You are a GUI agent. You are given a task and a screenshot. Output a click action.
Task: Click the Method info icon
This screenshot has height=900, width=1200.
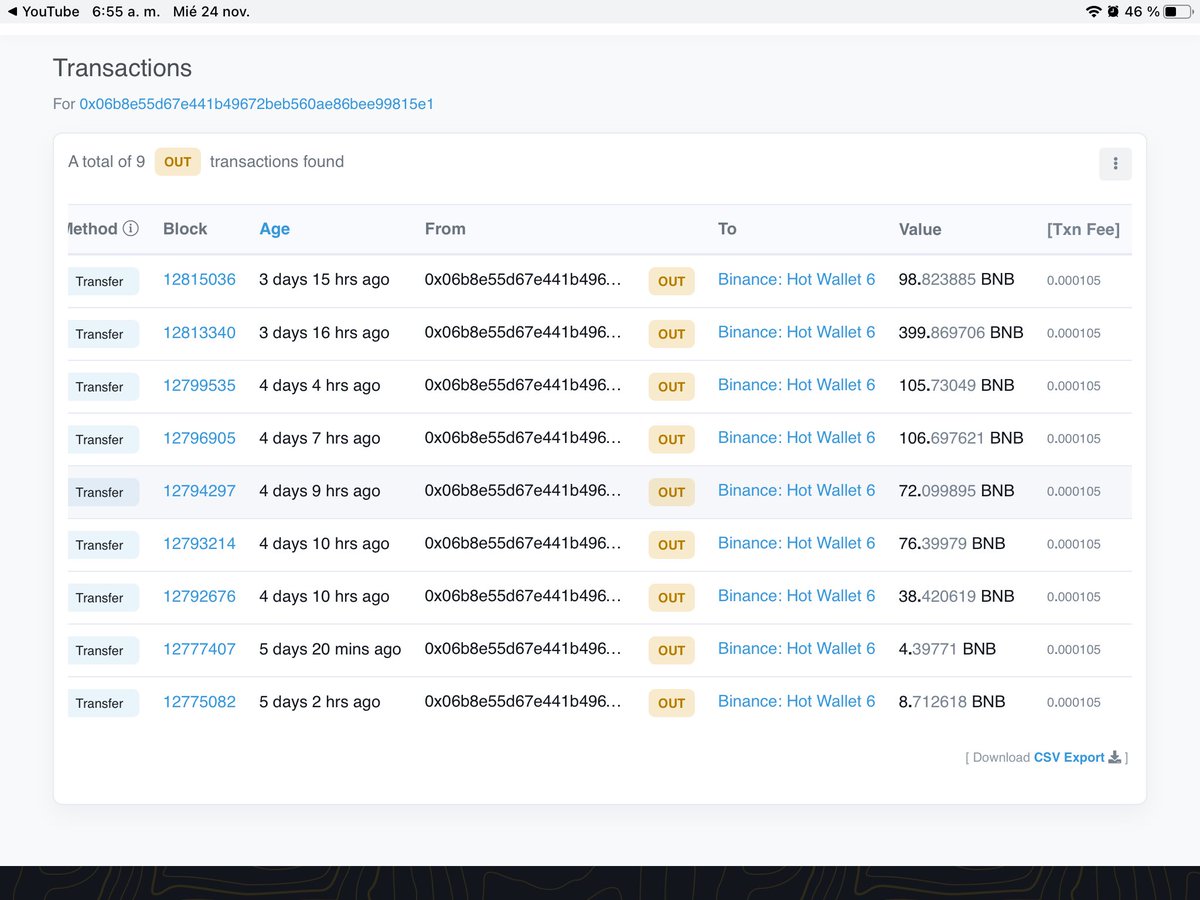[x=130, y=228]
